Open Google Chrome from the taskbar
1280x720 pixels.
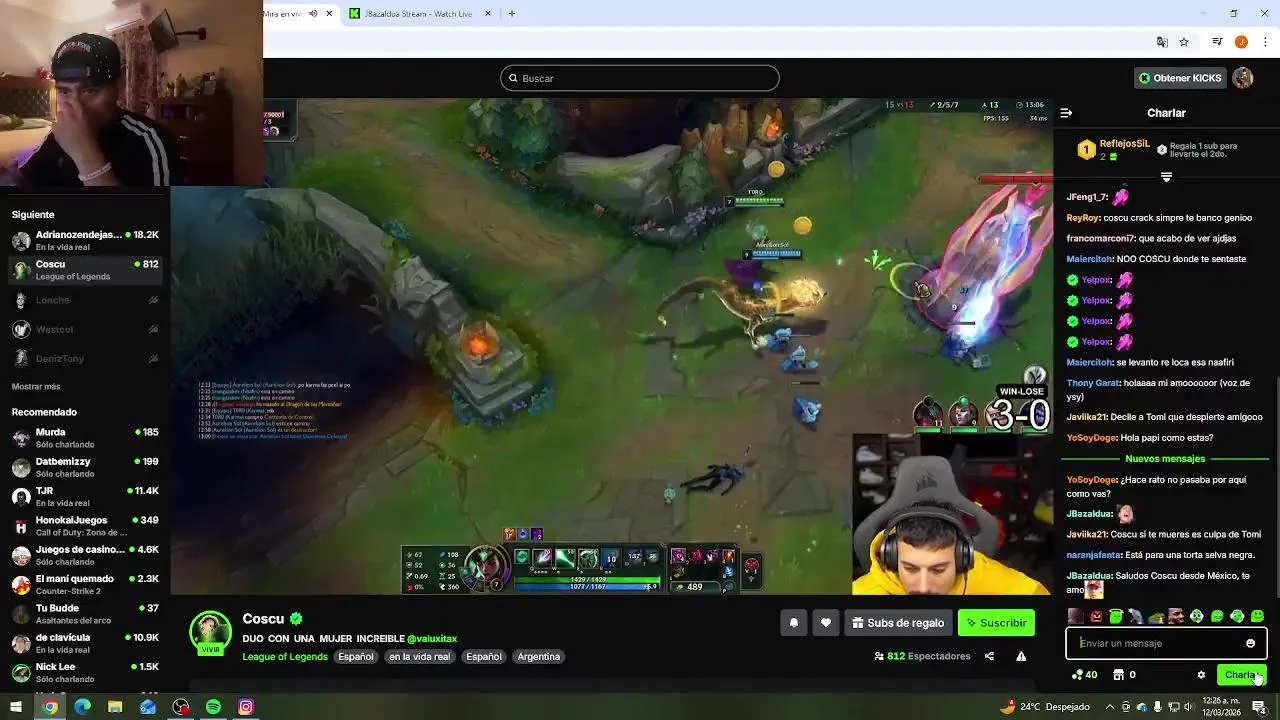(x=50, y=707)
